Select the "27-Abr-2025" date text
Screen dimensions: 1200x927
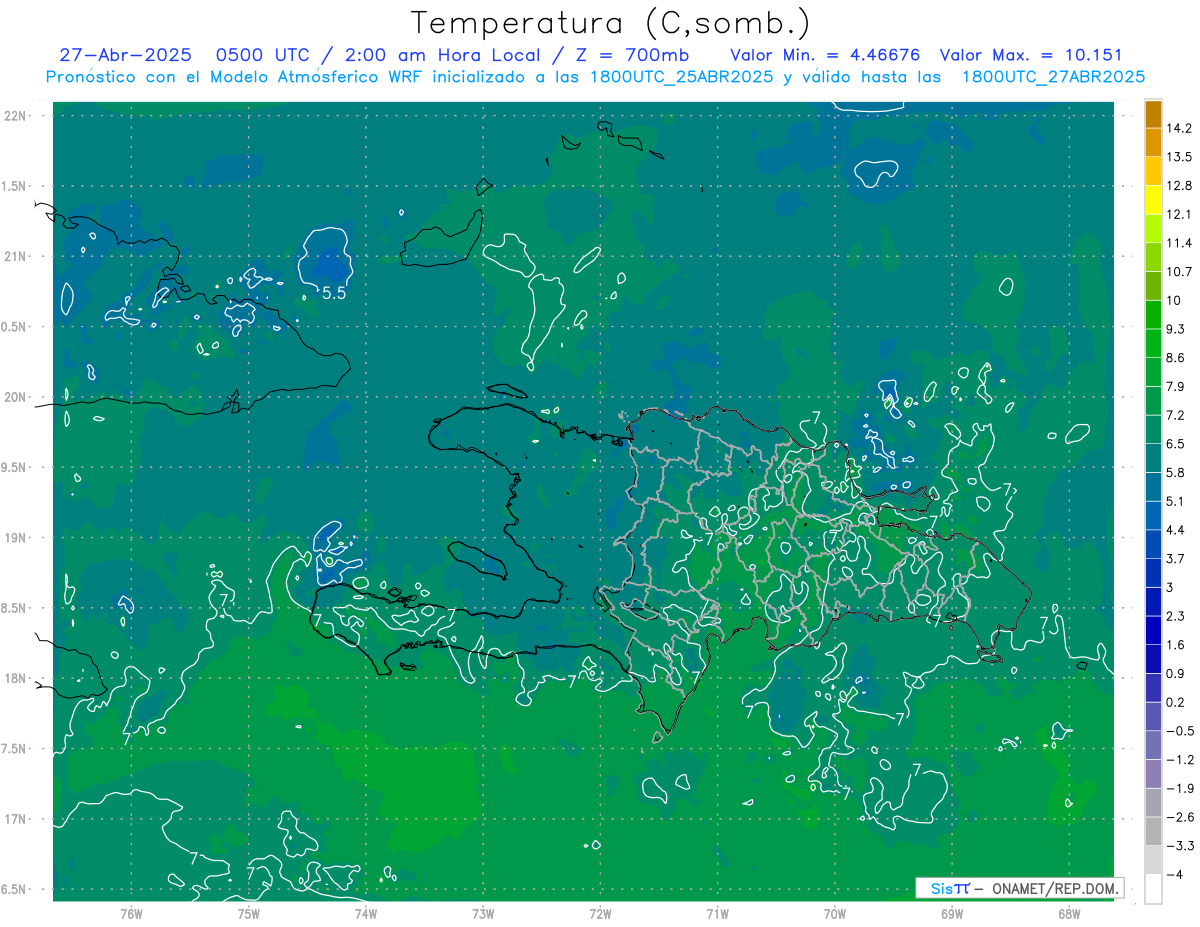(x=125, y=55)
